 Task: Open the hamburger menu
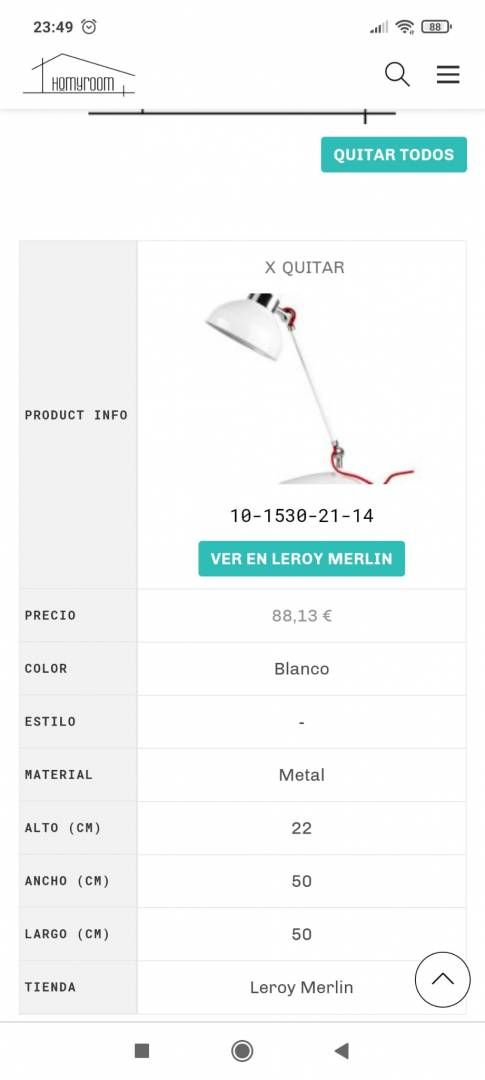[448, 74]
